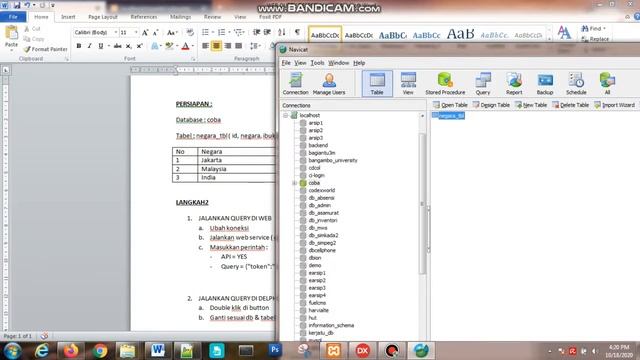Toggle underline formatting in Word

pyautogui.click(x=100, y=46)
